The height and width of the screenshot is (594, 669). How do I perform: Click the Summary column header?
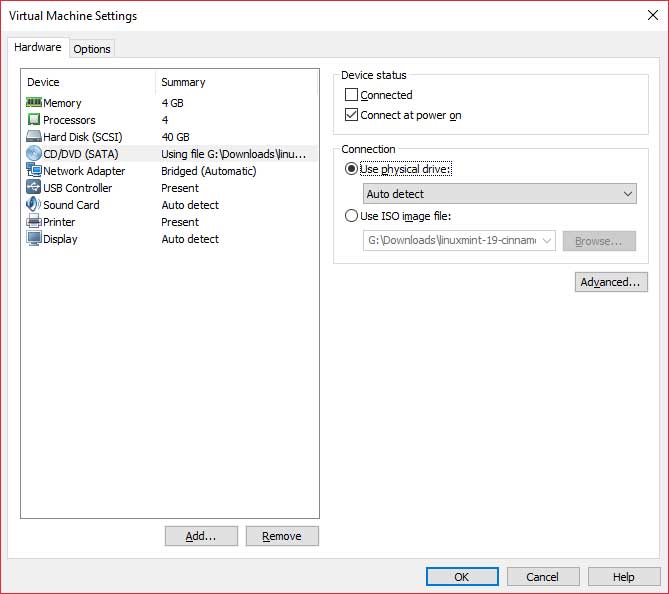pos(183,82)
